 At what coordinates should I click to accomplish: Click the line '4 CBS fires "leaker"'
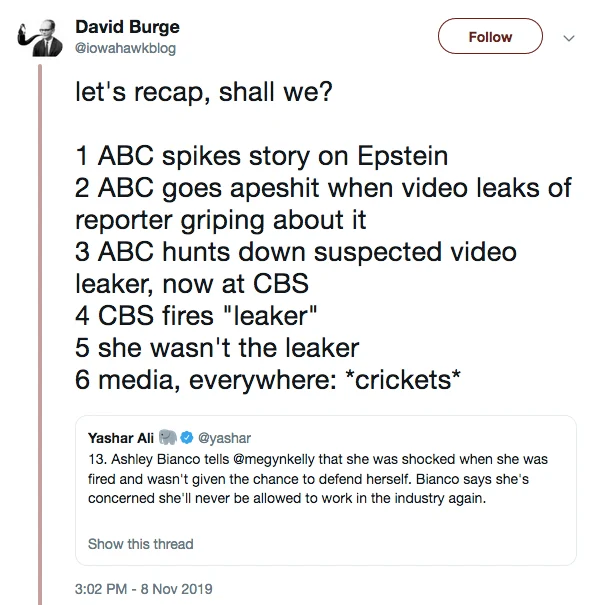click(196, 314)
